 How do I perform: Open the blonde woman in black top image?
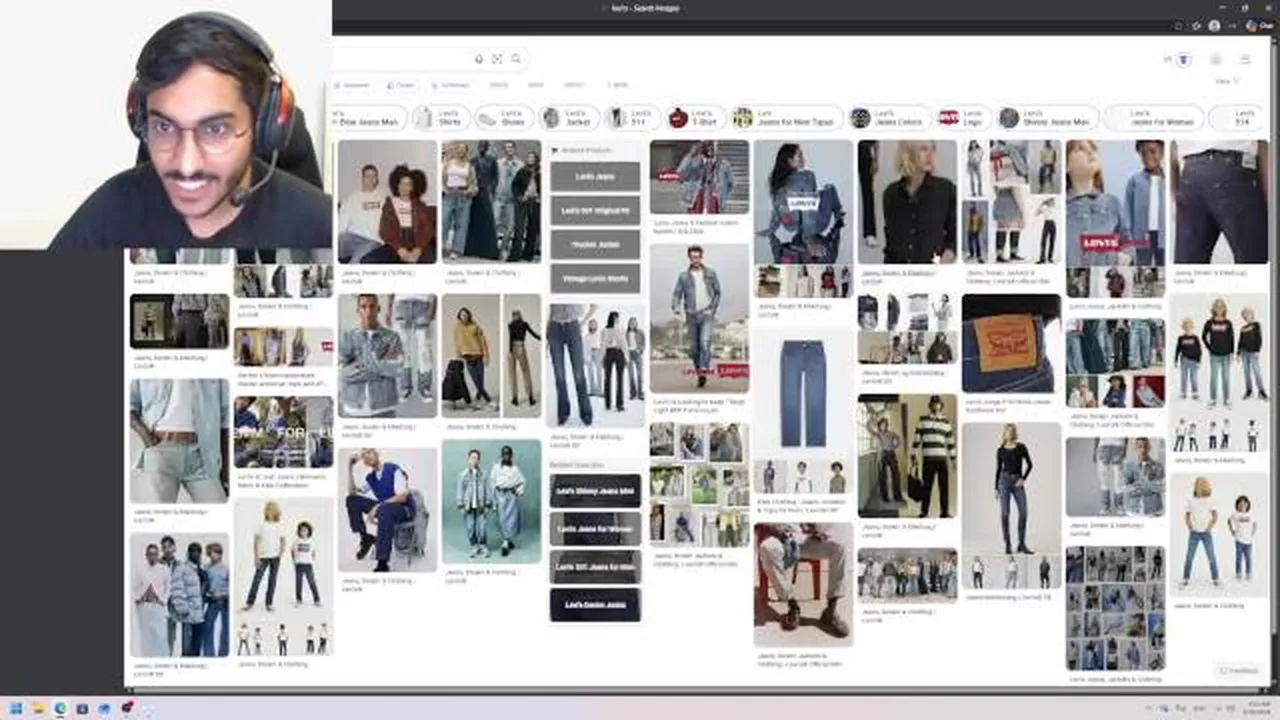point(907,202)
